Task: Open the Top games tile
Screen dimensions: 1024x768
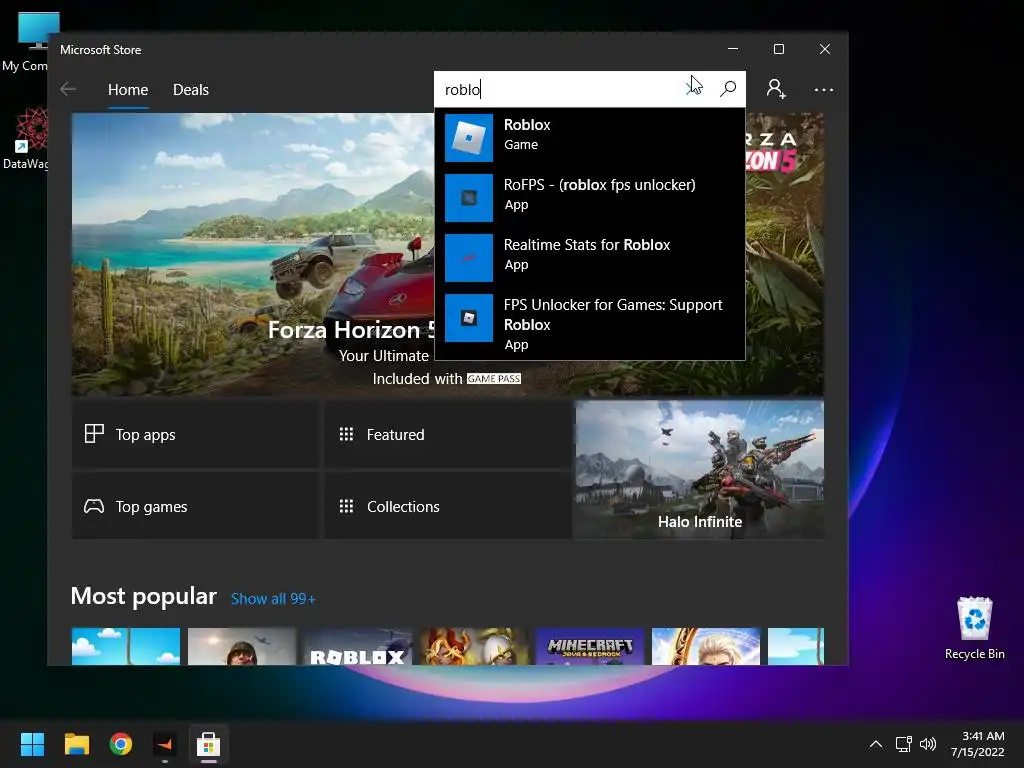Action: click(x=195, y=506)
